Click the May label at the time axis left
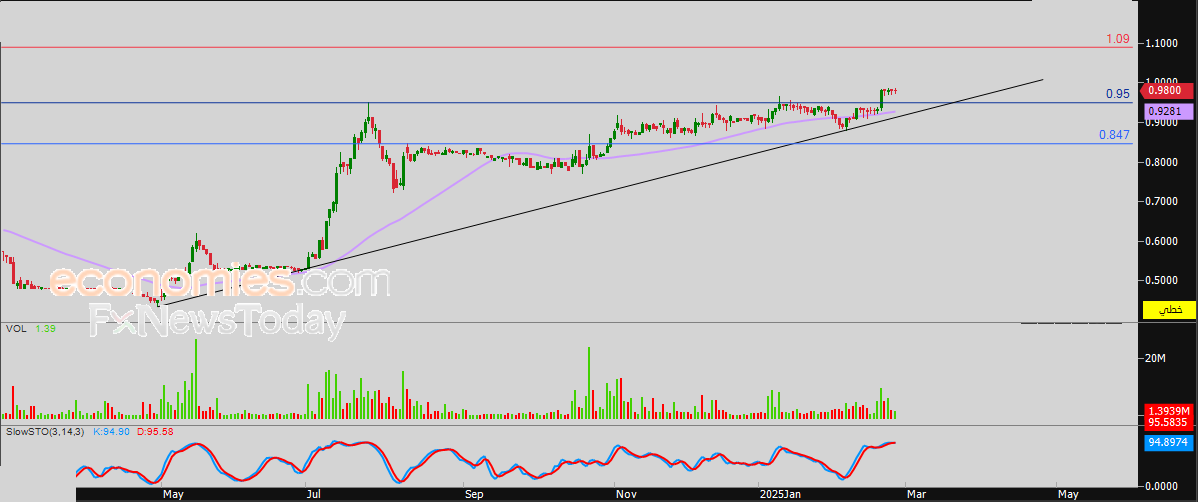 (173, 495)
